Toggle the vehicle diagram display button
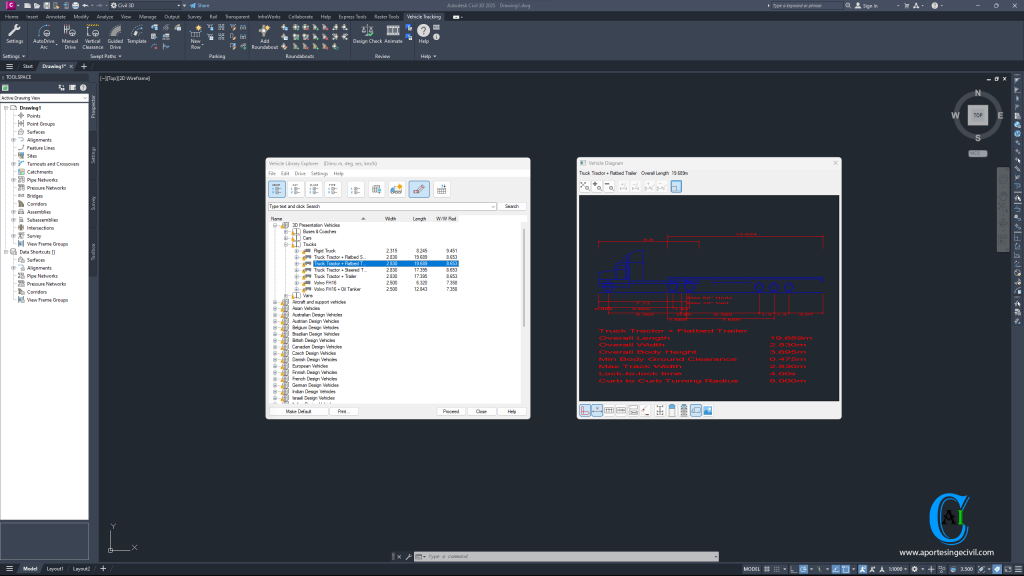Image resolution: width=1024 pixels, height=576 pixels. (x=419, y=189)
